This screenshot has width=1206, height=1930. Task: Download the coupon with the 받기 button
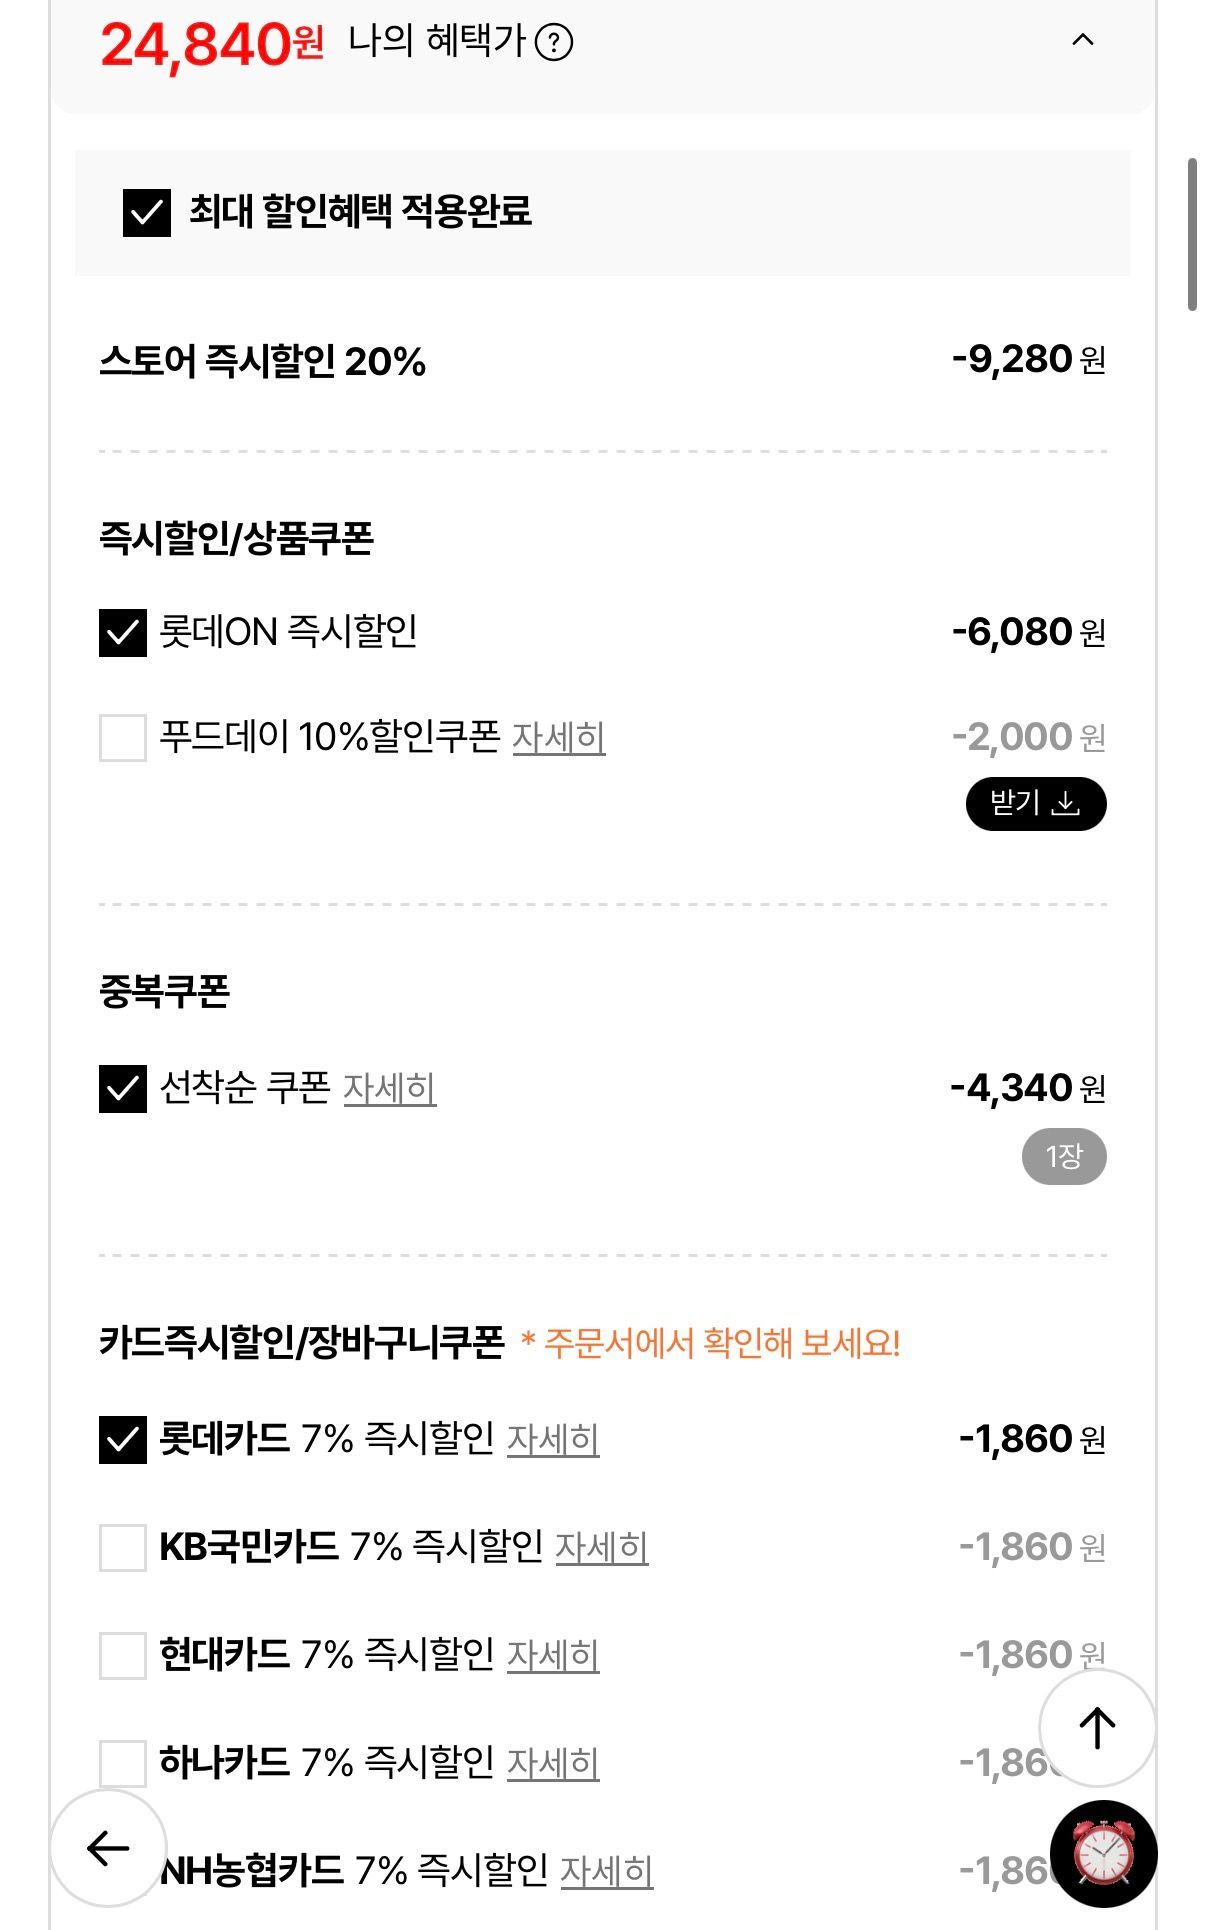pyautogui.click(x=1036, y=803)
